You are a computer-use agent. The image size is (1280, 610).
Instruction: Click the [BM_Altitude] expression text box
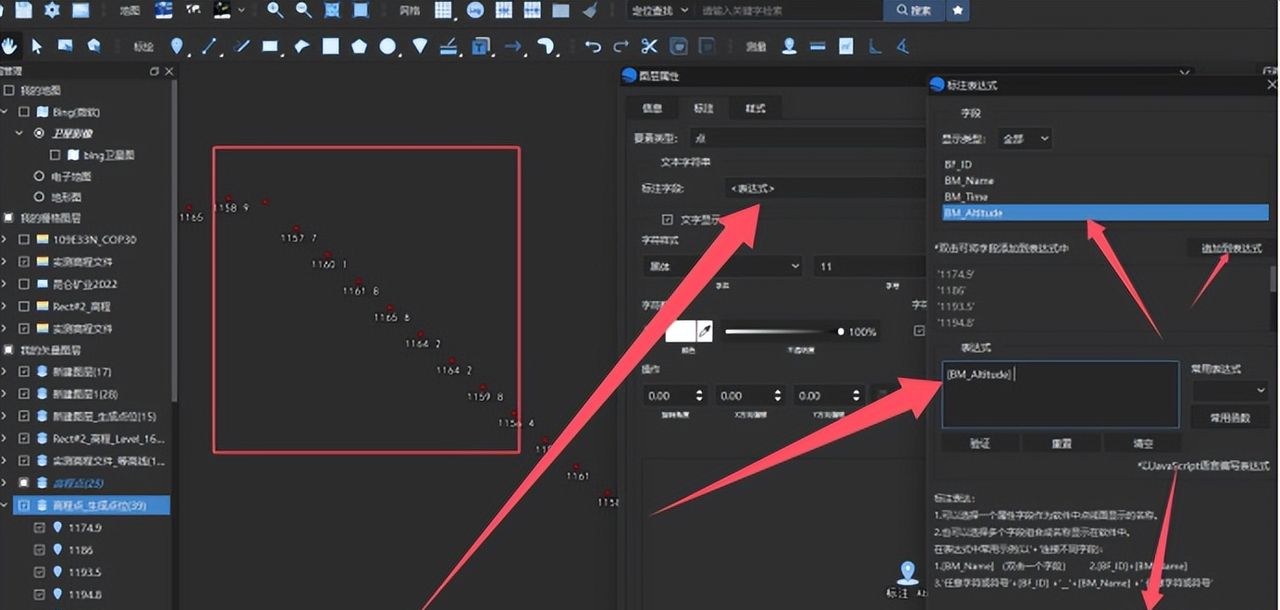coord(1060,395)
